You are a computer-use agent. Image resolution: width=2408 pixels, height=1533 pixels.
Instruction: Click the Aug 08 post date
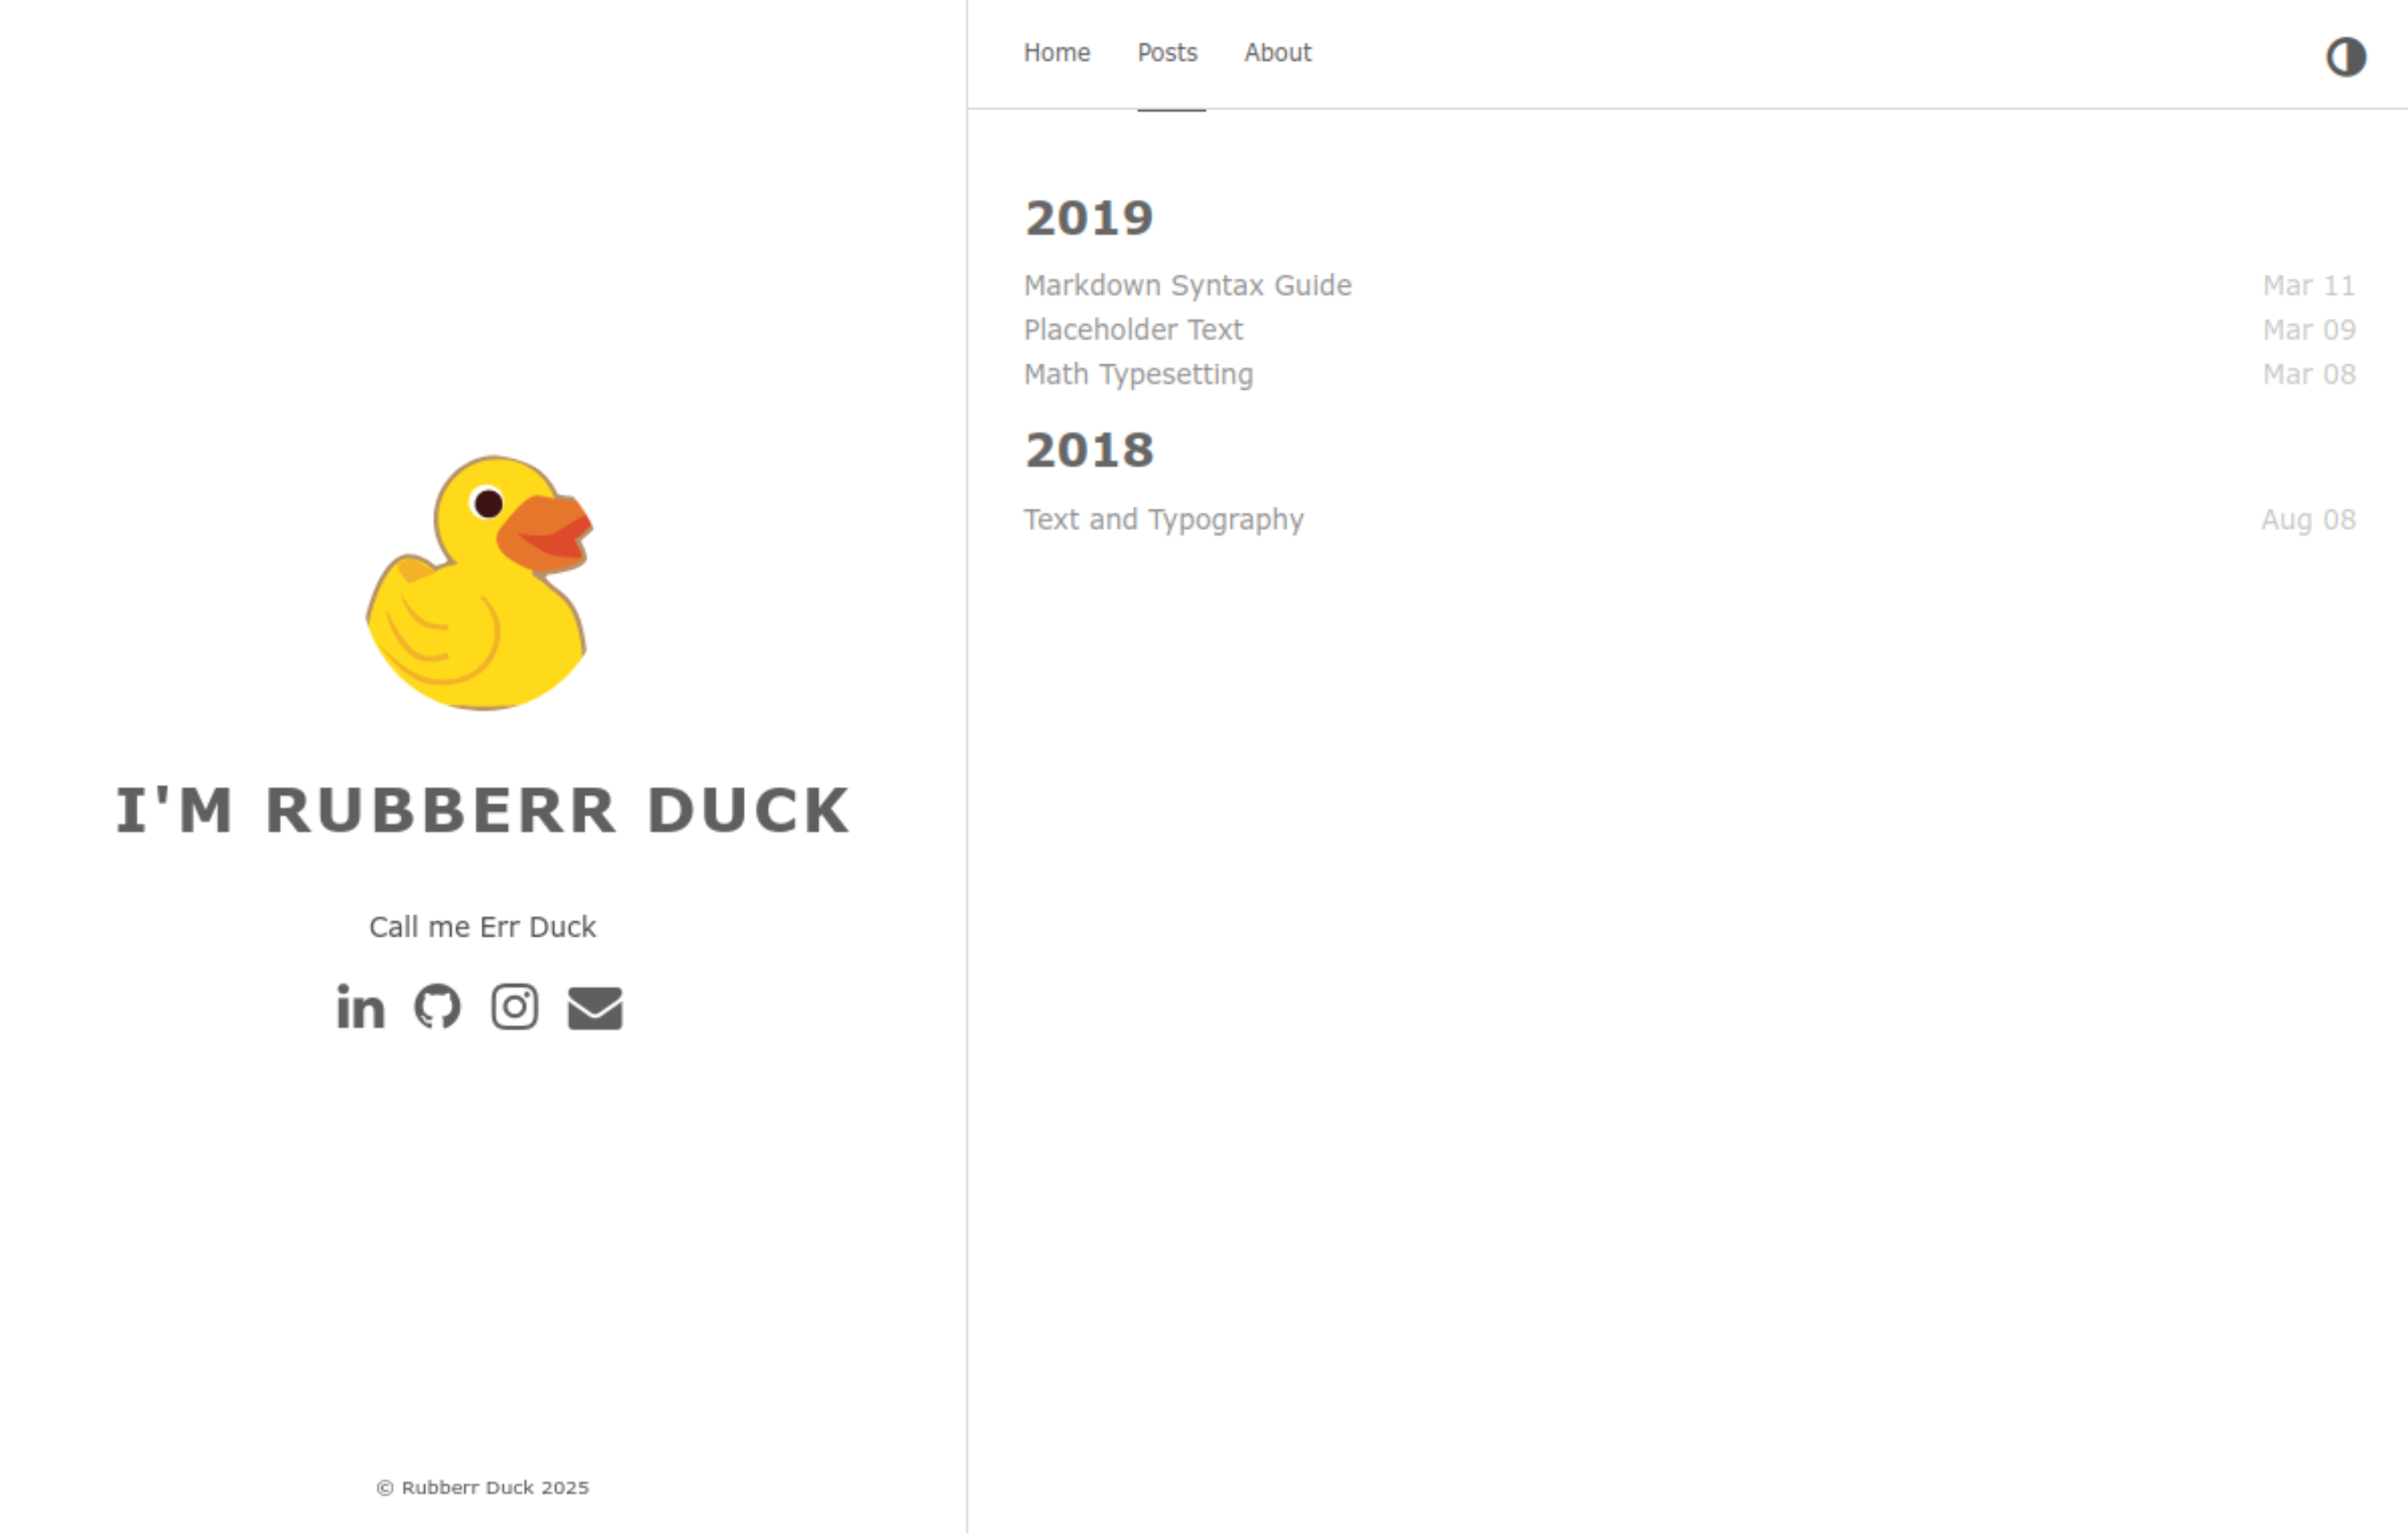tap(2308, 520)
